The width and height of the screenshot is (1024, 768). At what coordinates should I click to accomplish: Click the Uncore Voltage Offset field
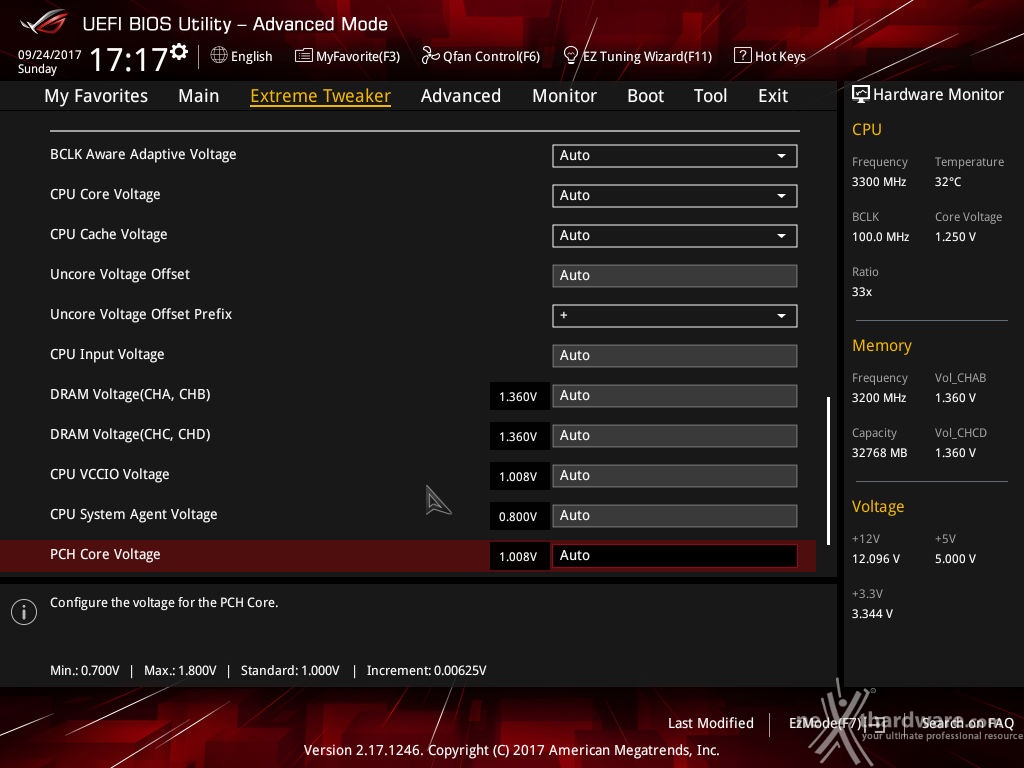(675, 276)
